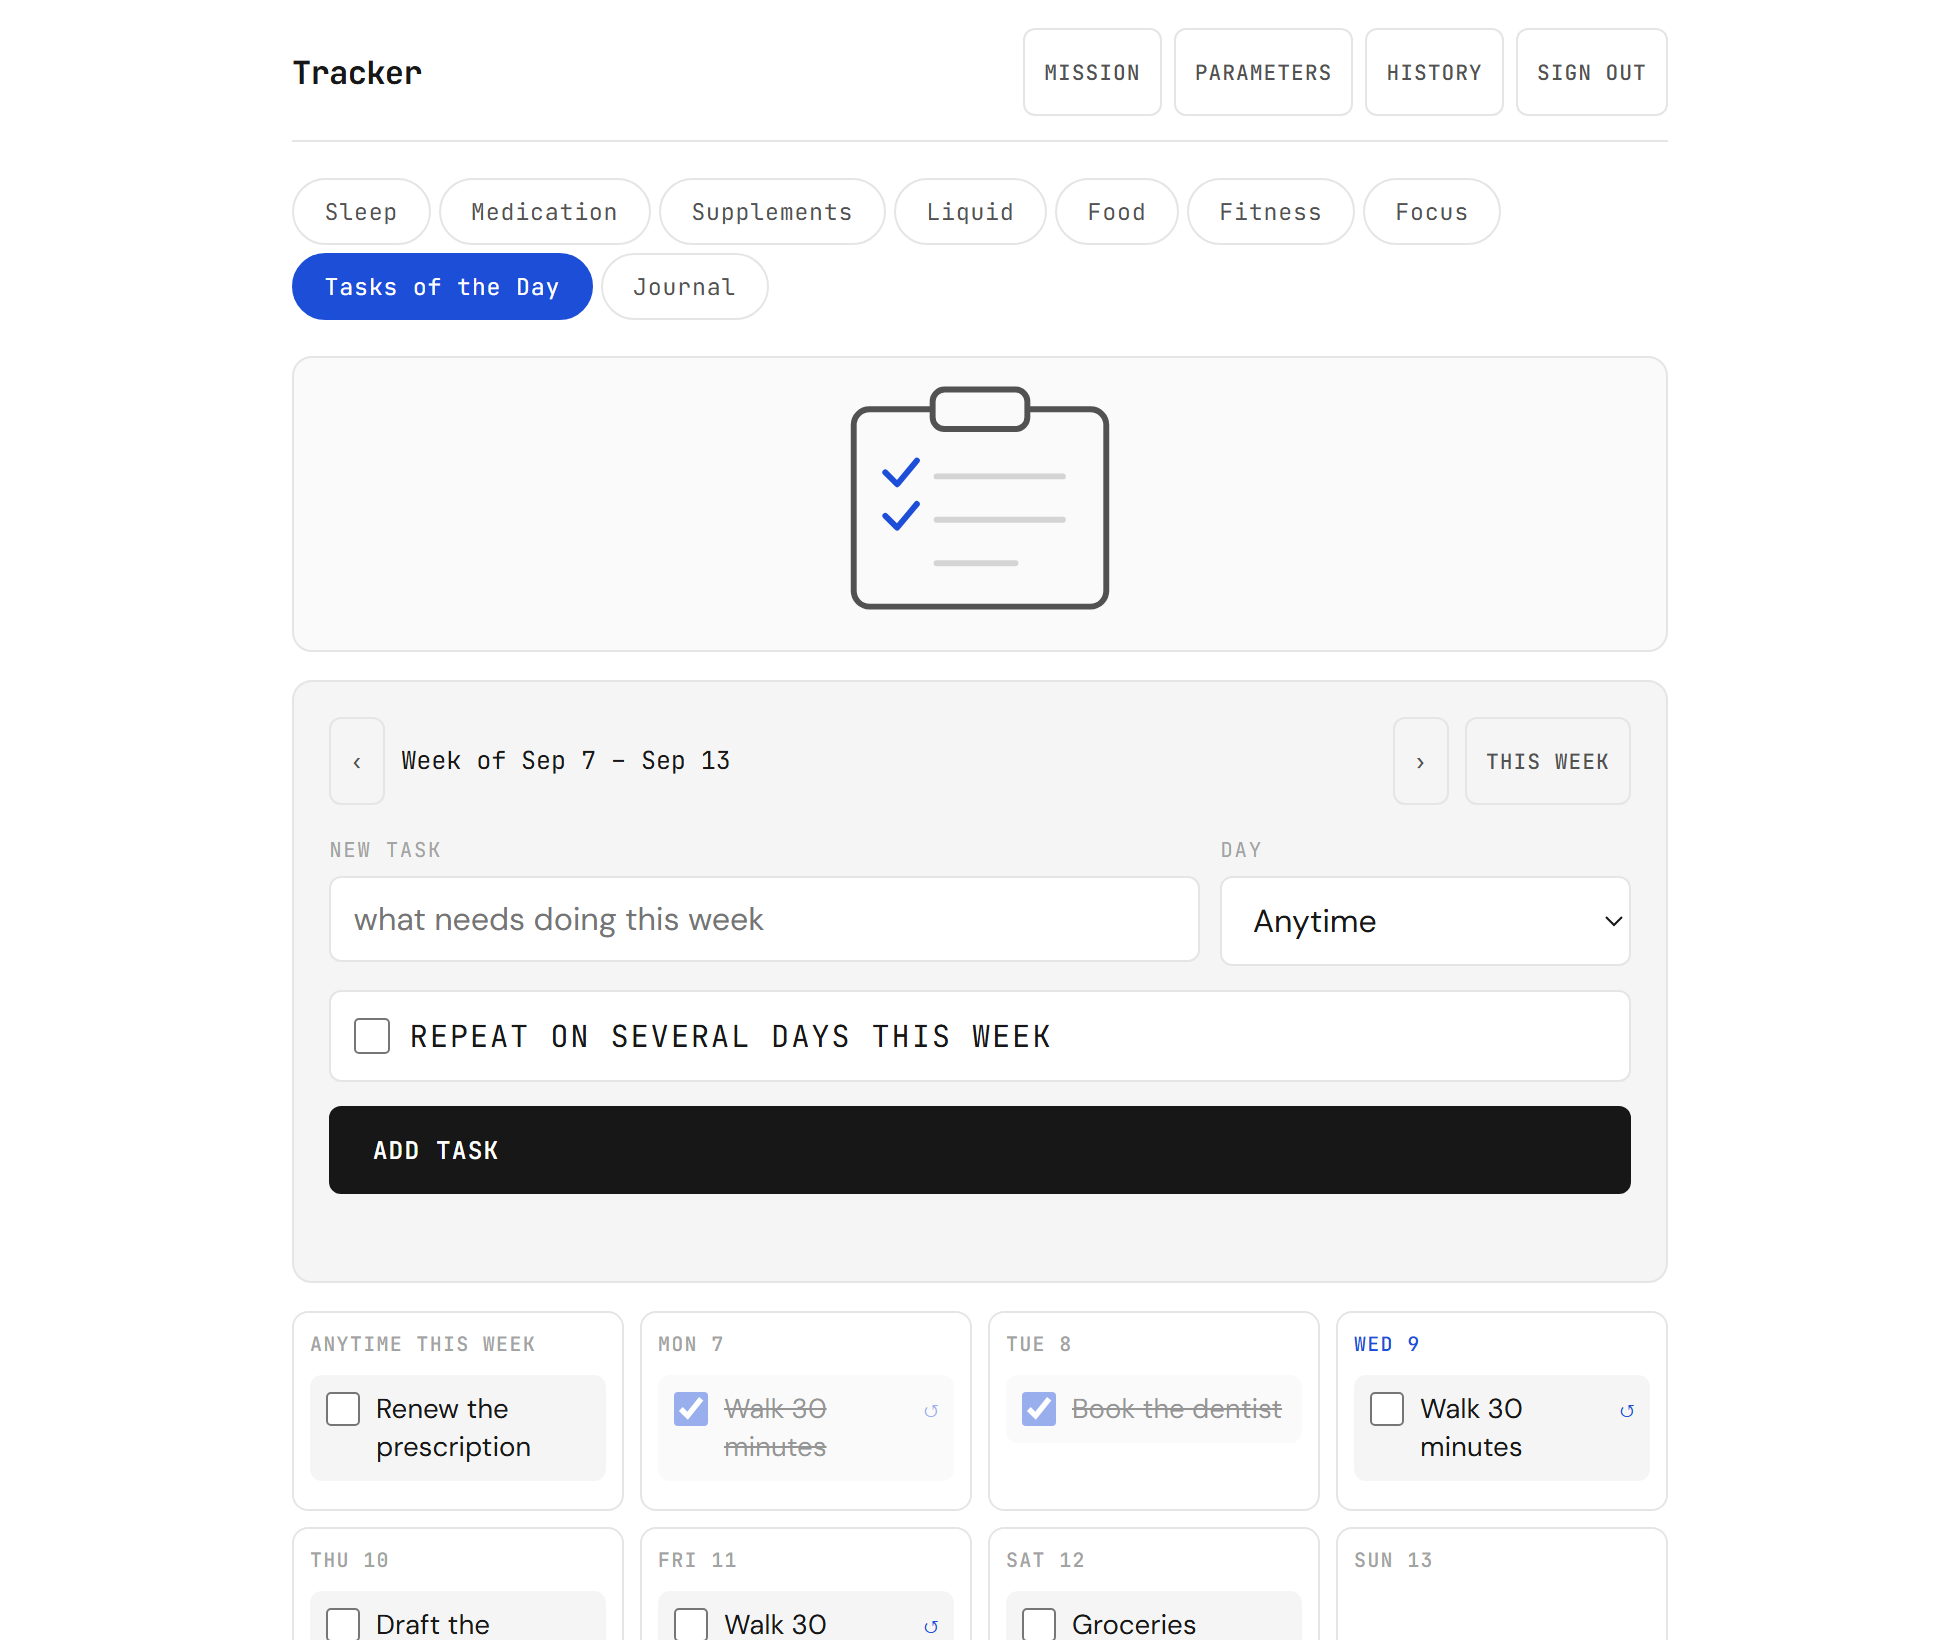Viewport: 1960px width, 1640px height.
Task: Switch to the Medication tab
Action: pos(545,212)
